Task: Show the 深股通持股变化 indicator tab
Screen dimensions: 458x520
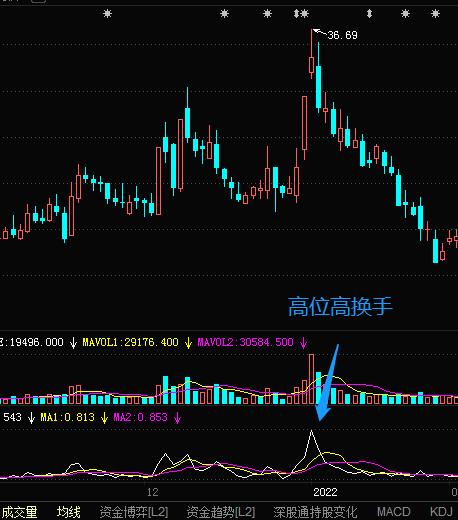Action: click(x=315, y=512)
